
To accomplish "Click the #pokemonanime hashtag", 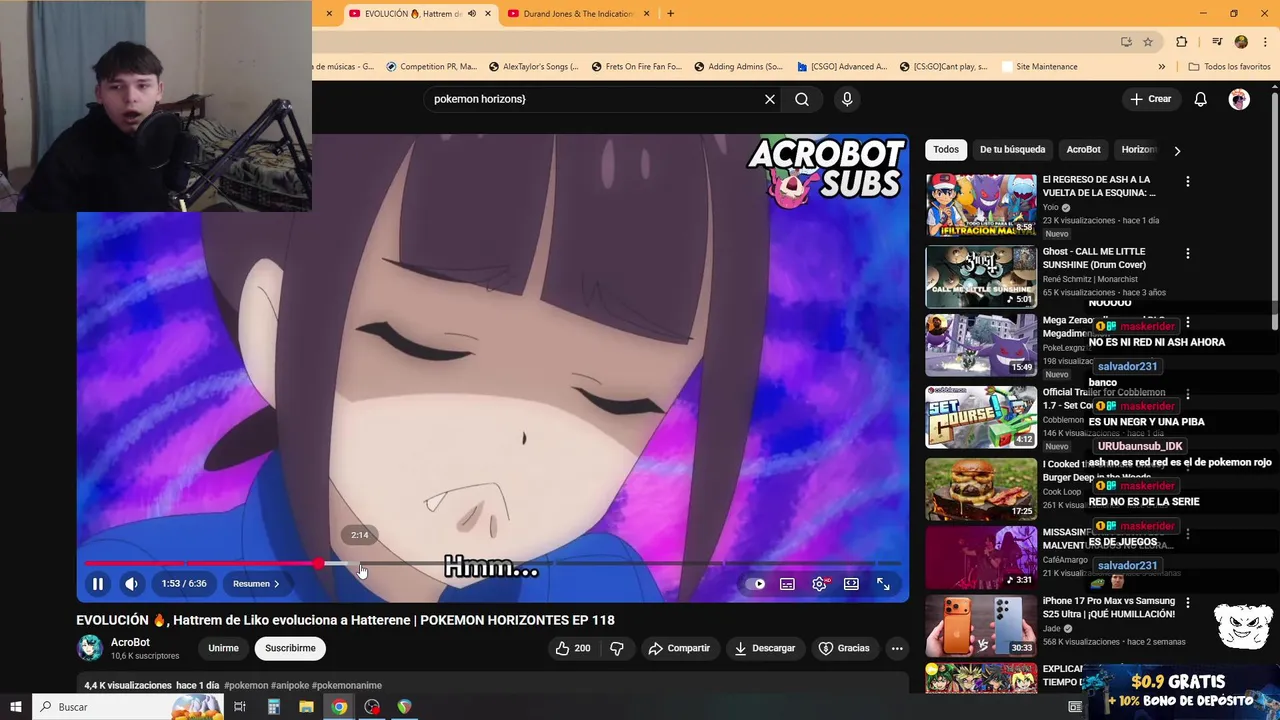I will click(347, 686).
